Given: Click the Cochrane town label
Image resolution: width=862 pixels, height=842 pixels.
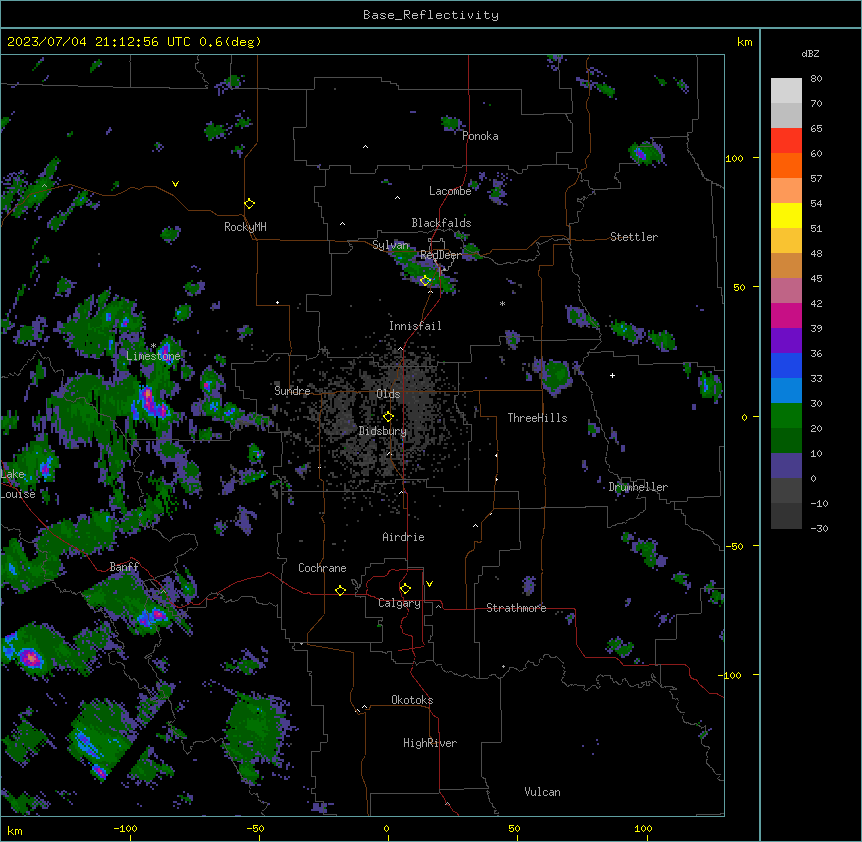Looking at the screenshot, I should [x=322, y=568].
